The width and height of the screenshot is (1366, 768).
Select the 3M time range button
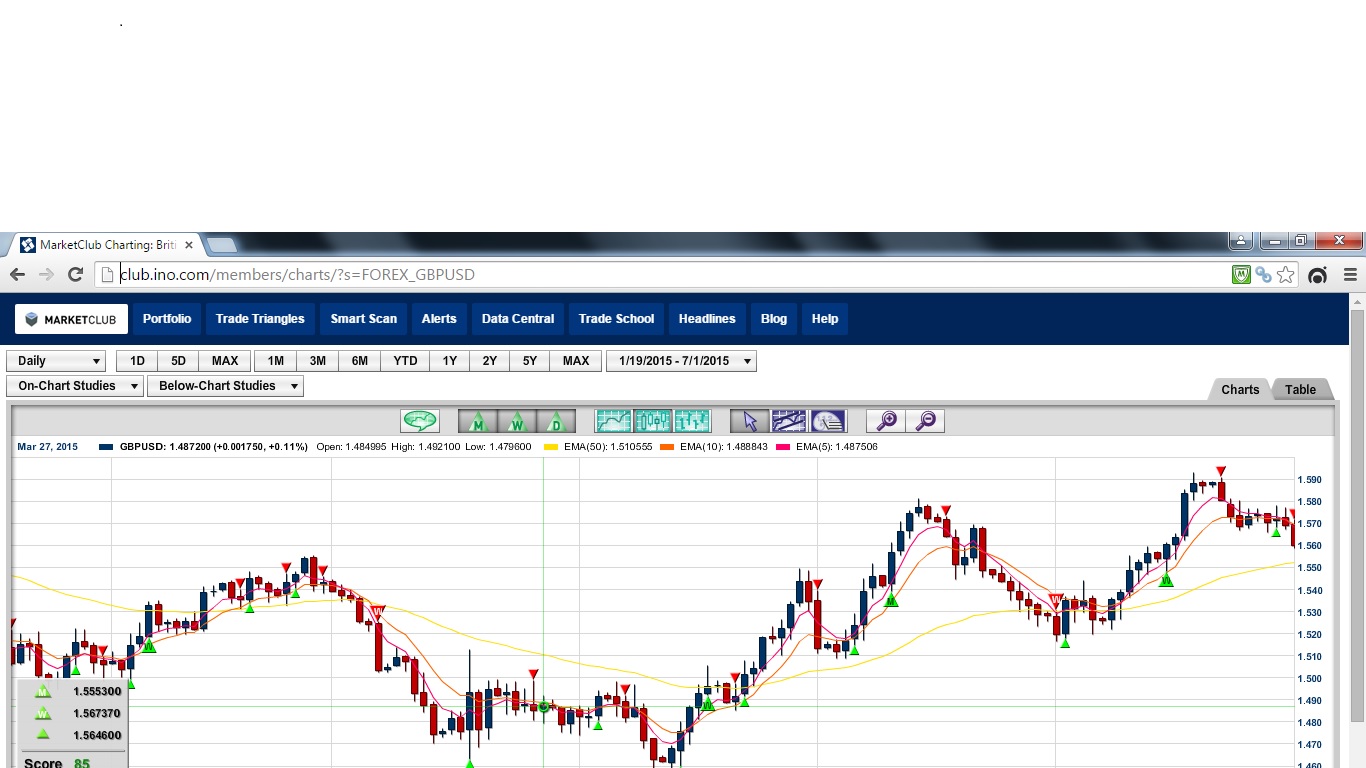click(318, 361)
